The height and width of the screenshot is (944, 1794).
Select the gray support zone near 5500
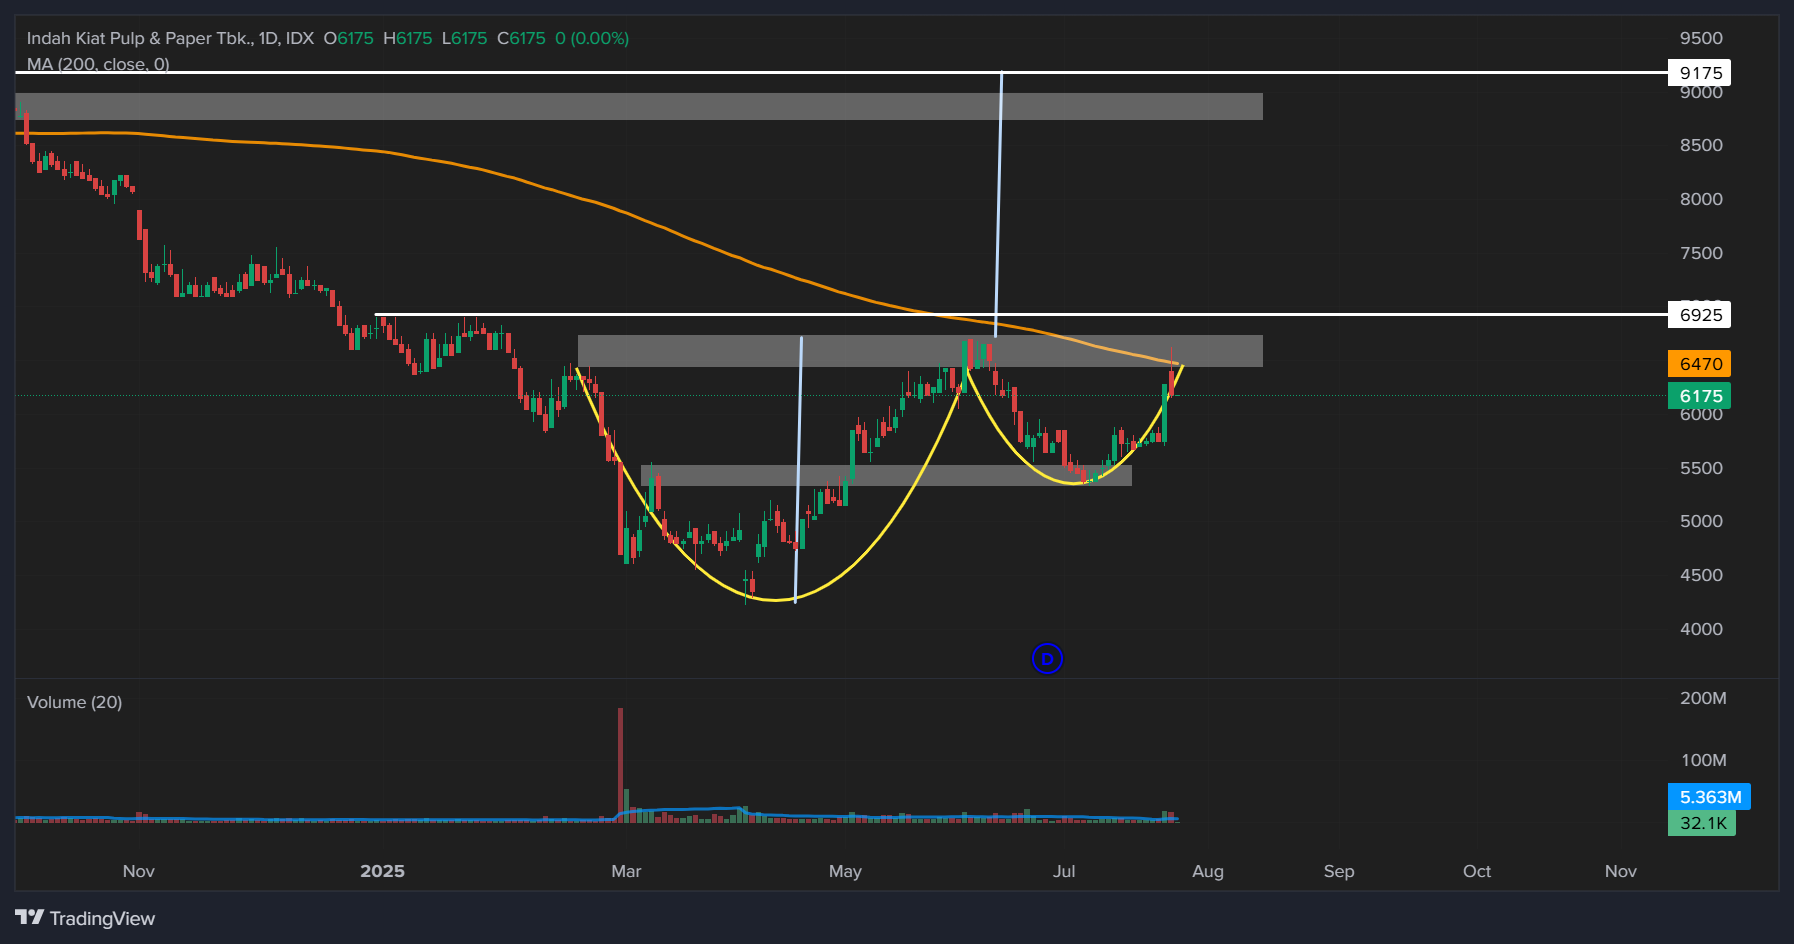click(x=886, y=476)
